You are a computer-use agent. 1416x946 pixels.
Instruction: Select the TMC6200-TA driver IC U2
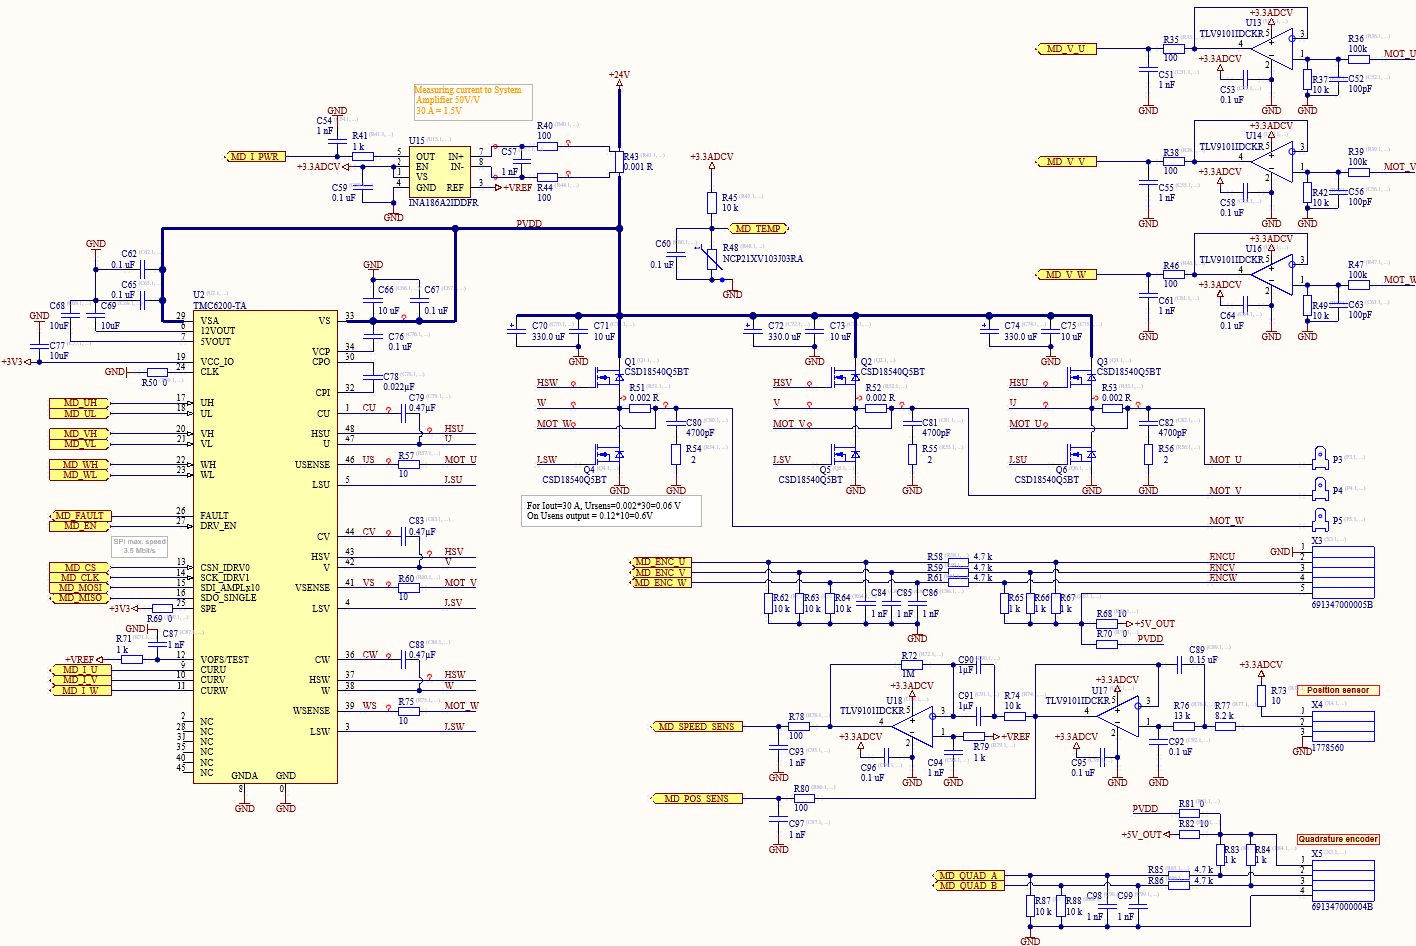point(265,547)
